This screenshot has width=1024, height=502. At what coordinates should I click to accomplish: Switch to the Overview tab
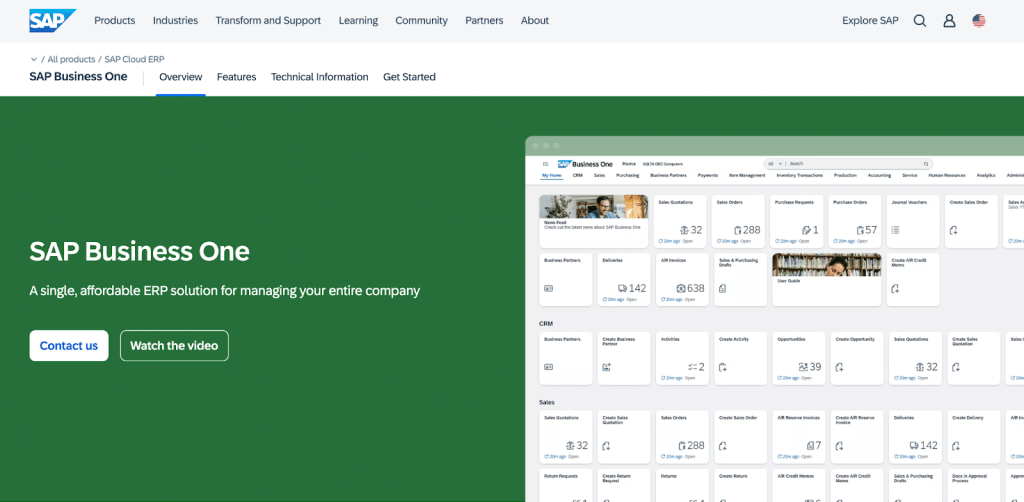(x=181, y=77)
